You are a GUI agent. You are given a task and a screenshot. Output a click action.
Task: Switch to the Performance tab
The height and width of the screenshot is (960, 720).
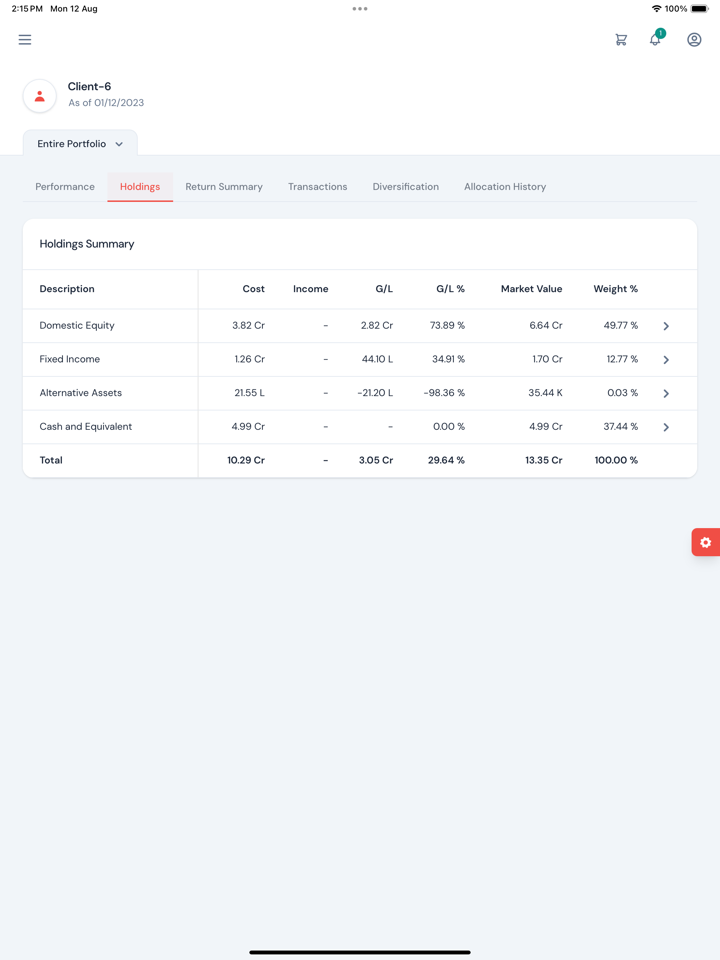(65, 187)
